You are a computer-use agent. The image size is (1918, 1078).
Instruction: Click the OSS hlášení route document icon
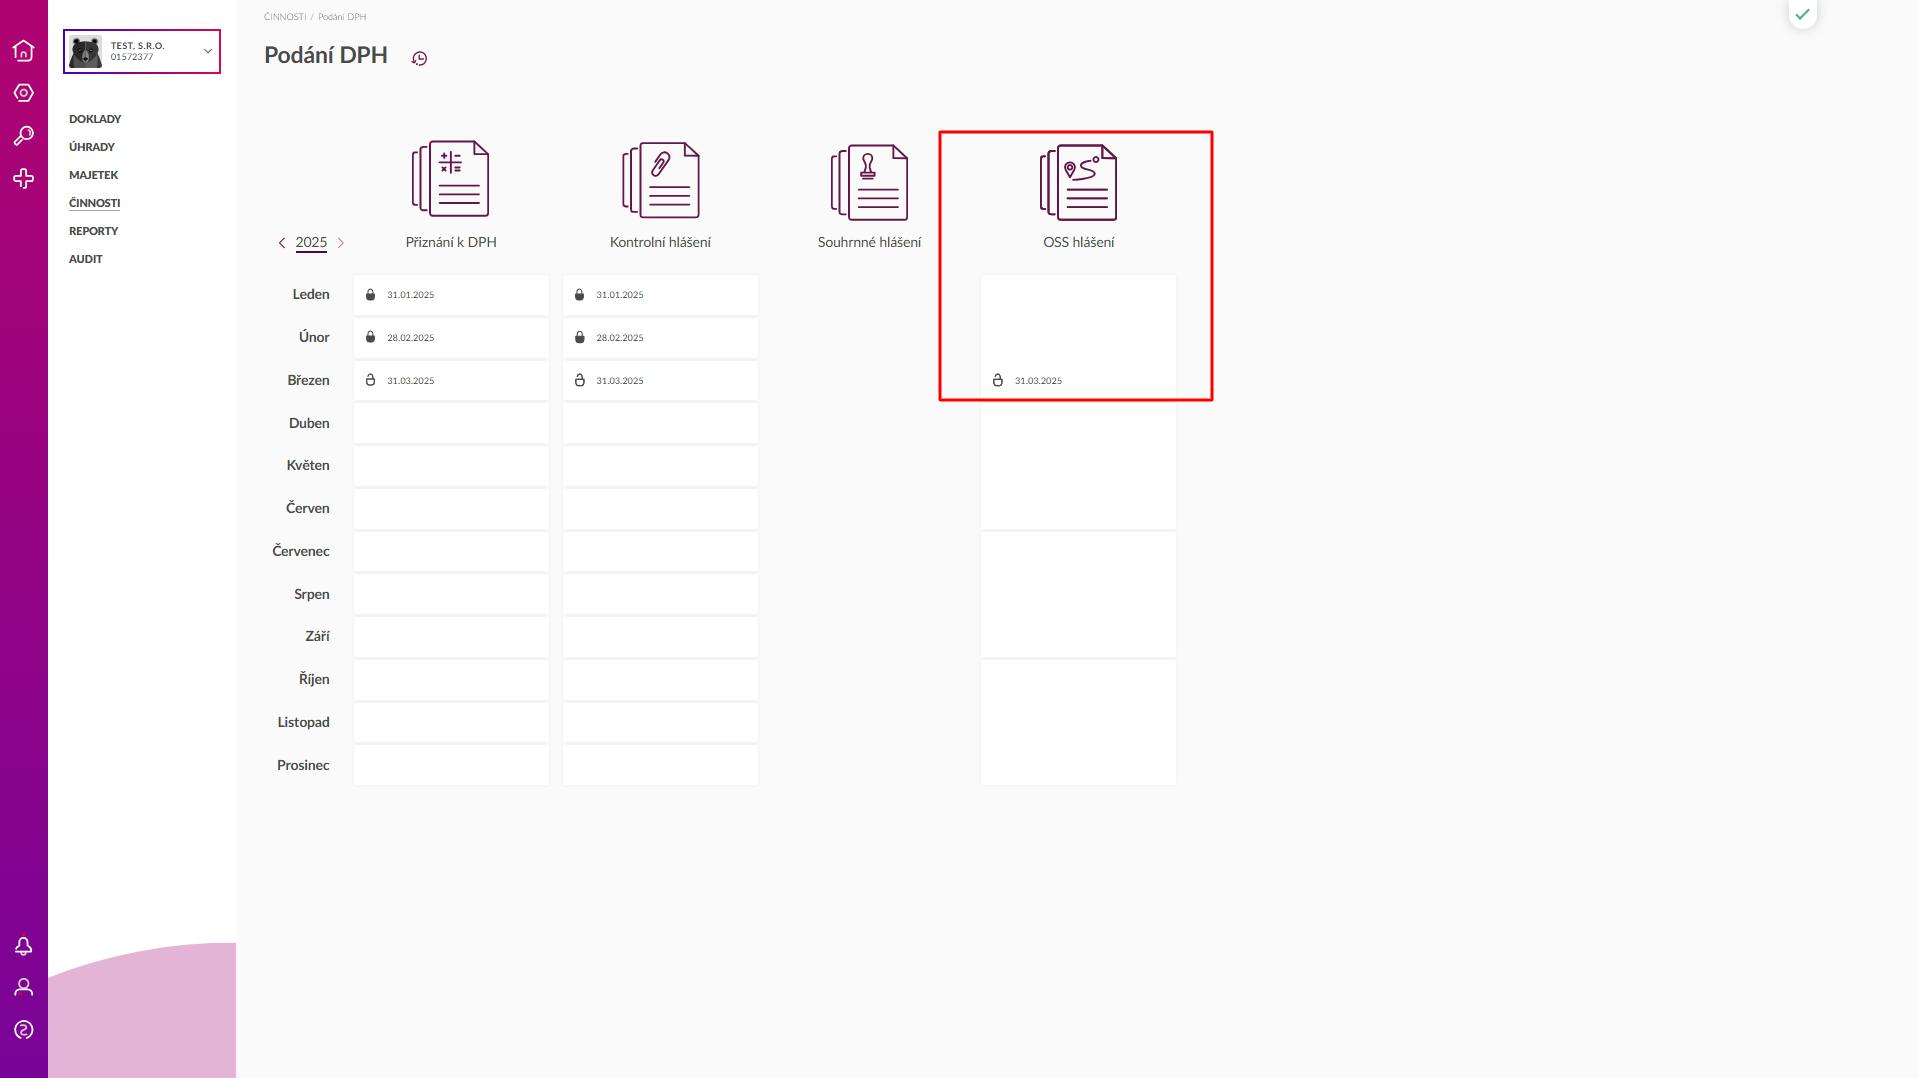(1078, 183)
